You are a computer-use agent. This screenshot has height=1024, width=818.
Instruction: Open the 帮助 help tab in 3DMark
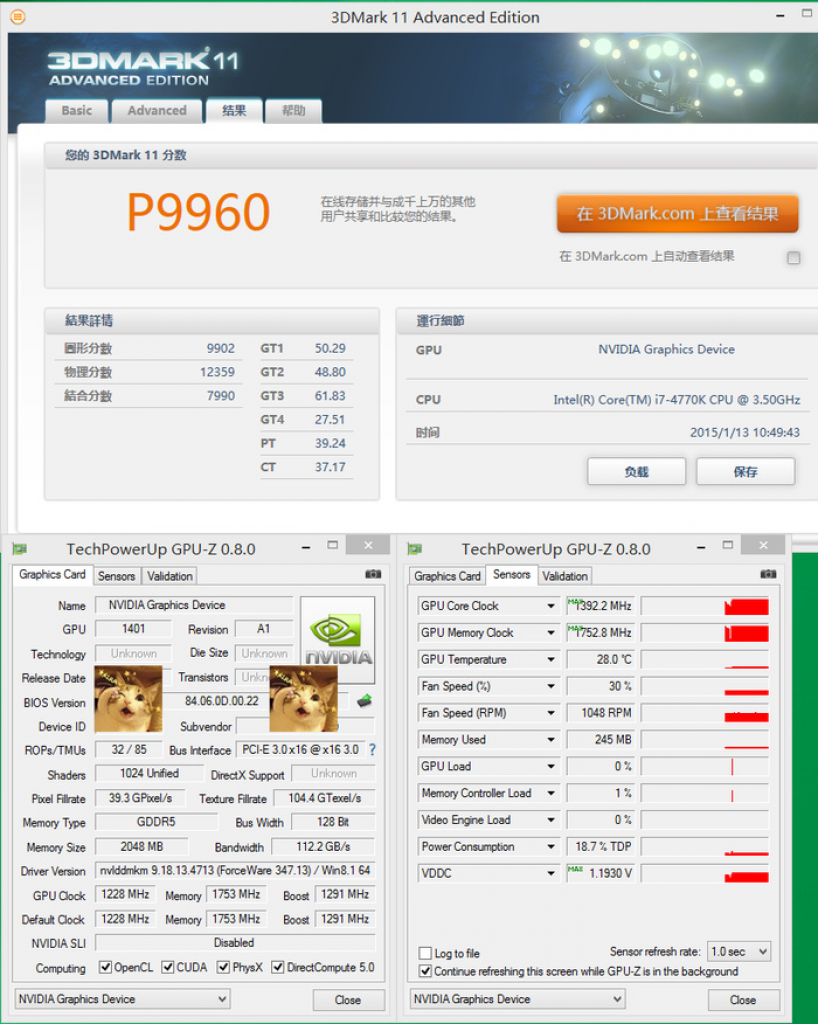293,110
